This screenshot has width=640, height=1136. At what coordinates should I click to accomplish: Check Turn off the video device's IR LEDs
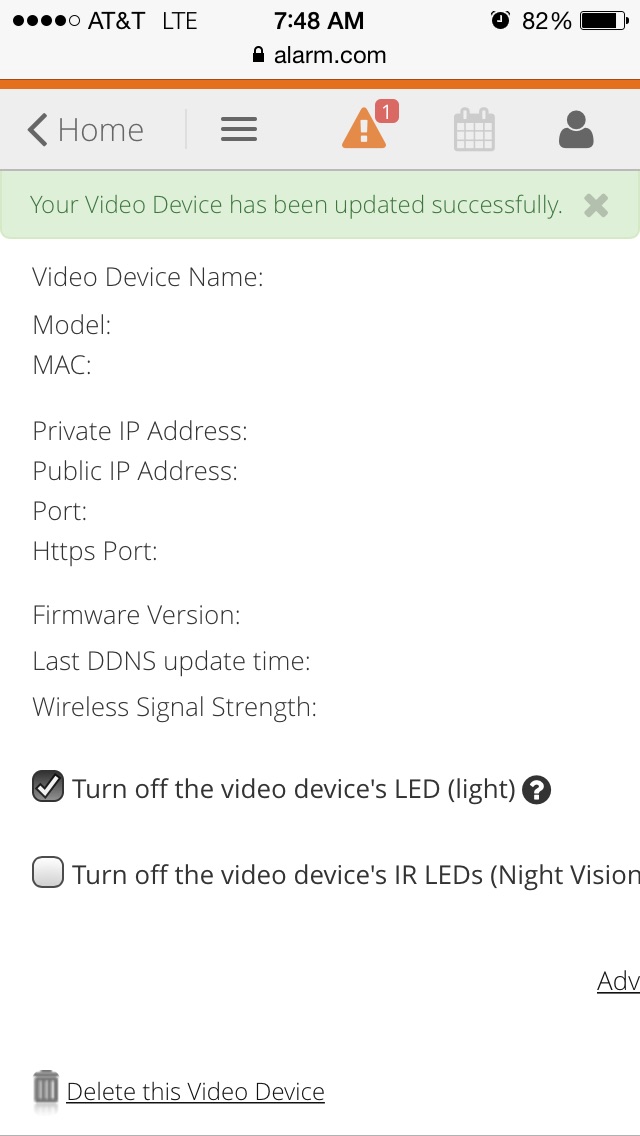pos(48,872)
